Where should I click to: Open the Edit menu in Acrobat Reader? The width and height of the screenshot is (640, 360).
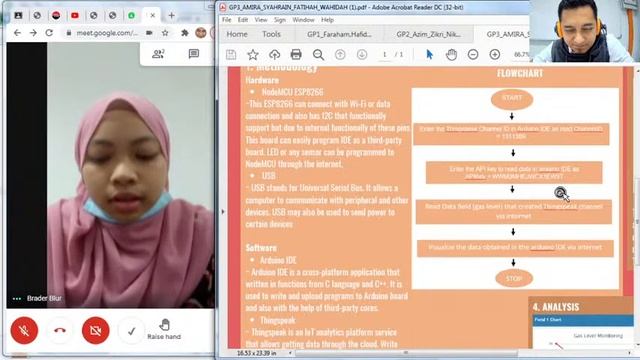(x=243, y=20)
